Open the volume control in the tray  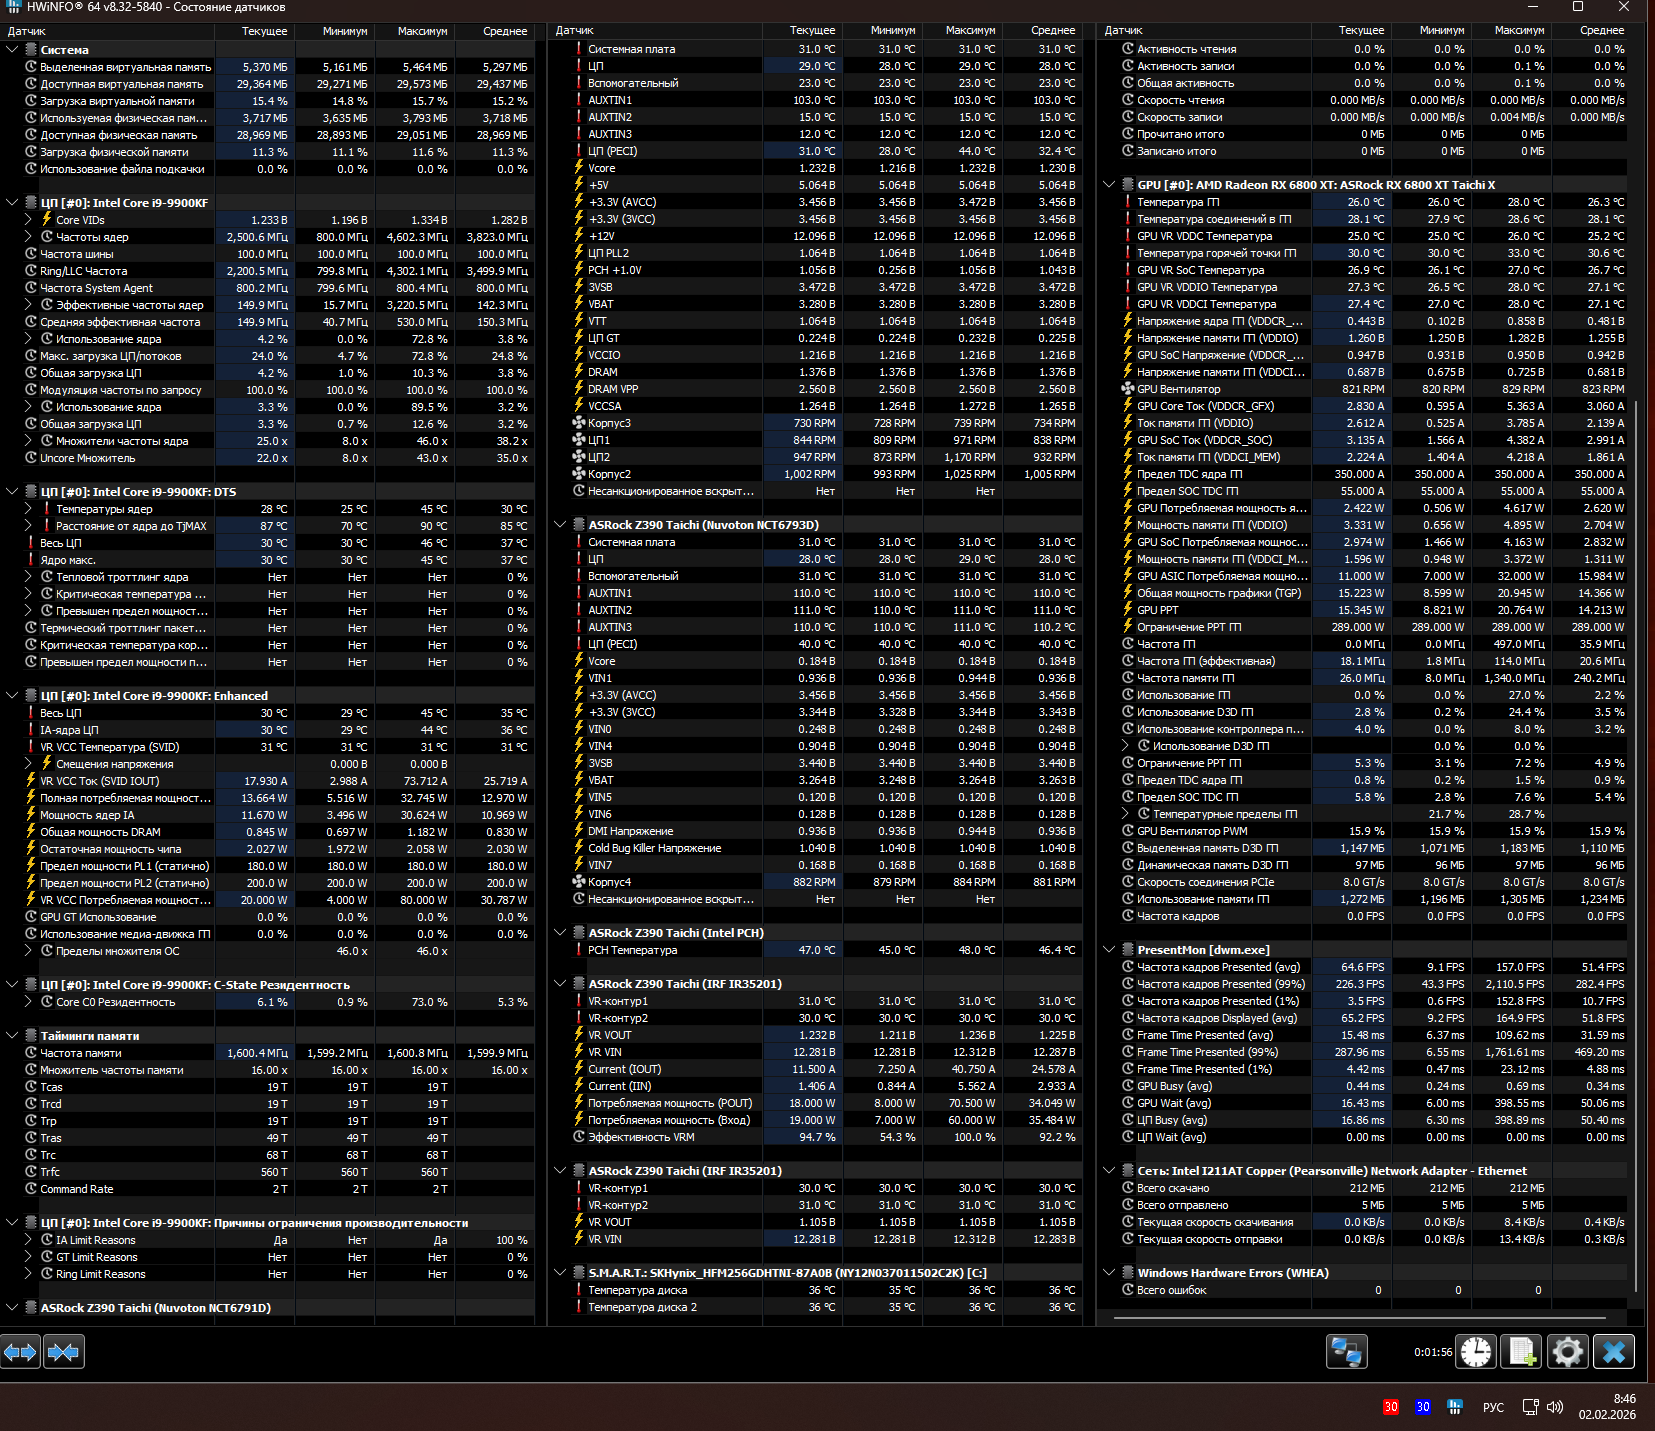point(1555,1407)
